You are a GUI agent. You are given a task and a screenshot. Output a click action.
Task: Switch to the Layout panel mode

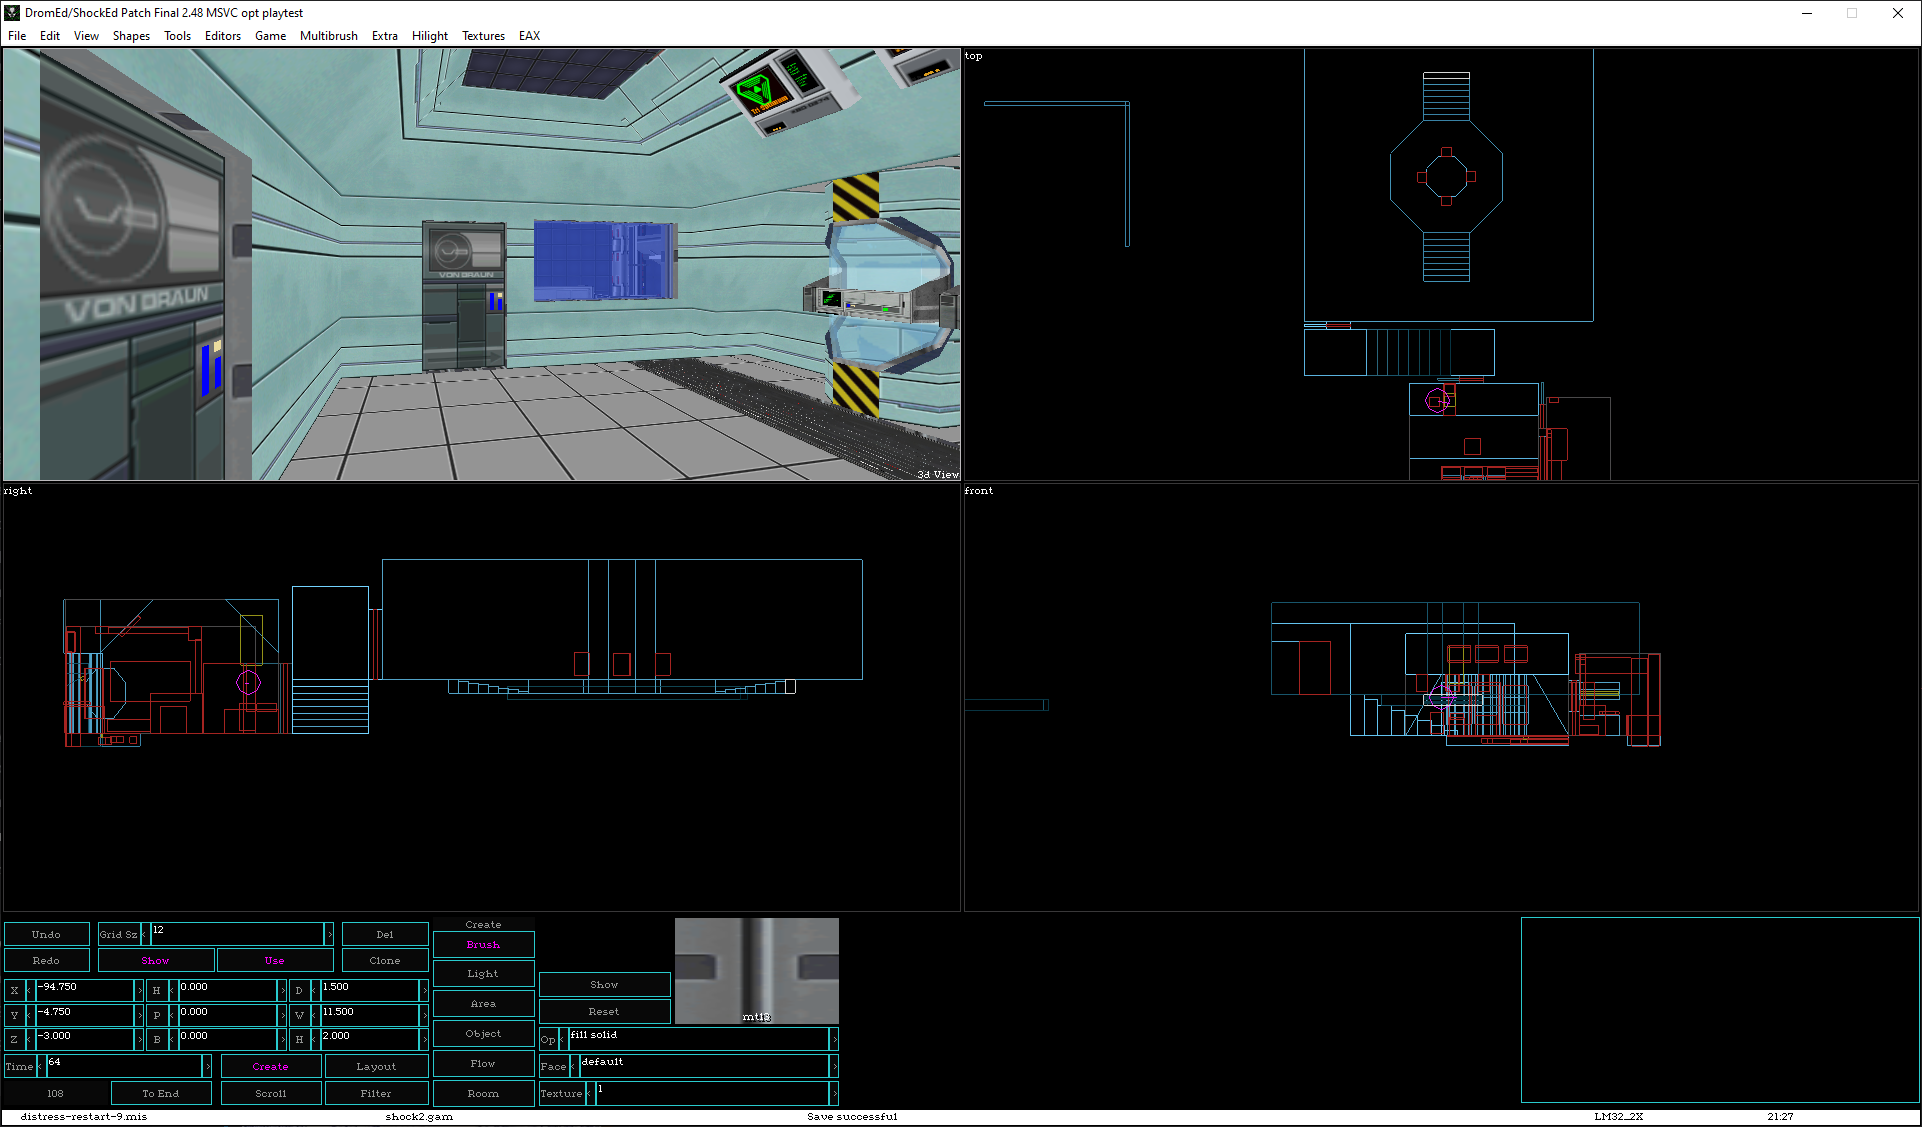pyautogui.click(x=376, y=1066)
